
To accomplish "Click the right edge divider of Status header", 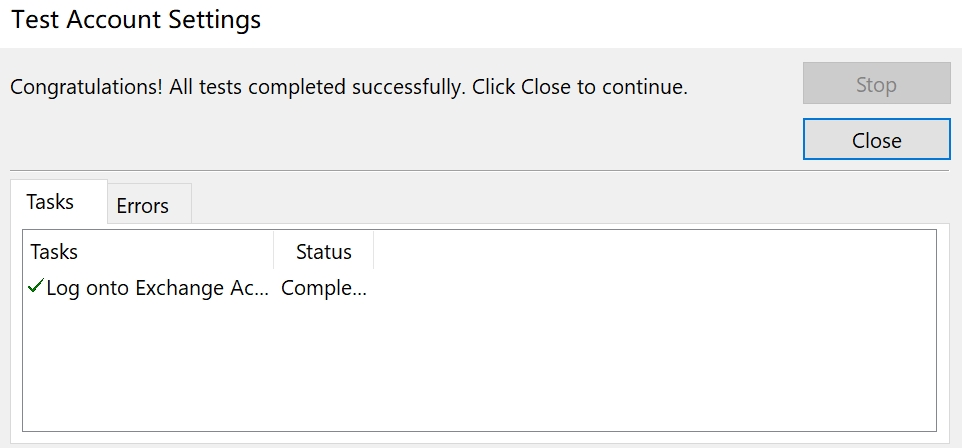I will (373, 252).
